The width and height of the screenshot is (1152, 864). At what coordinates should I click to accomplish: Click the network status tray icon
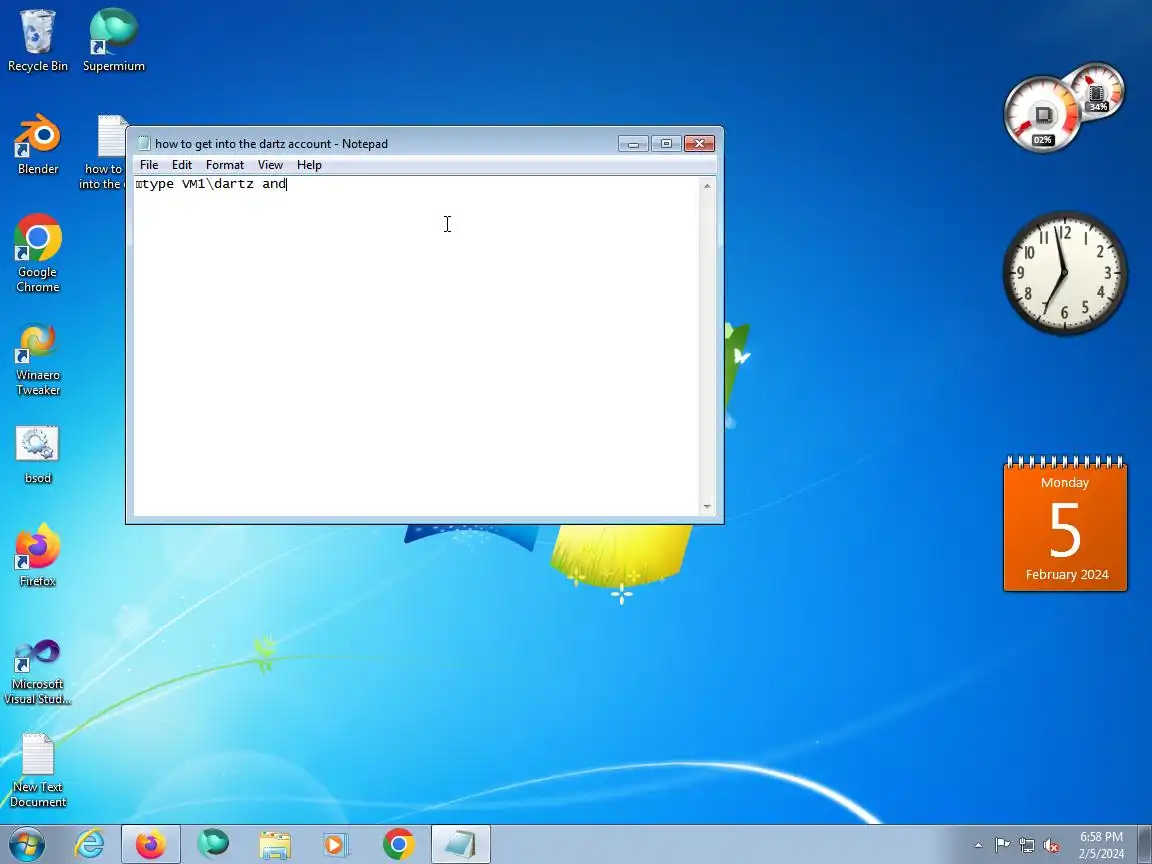tap(1027, 845)
